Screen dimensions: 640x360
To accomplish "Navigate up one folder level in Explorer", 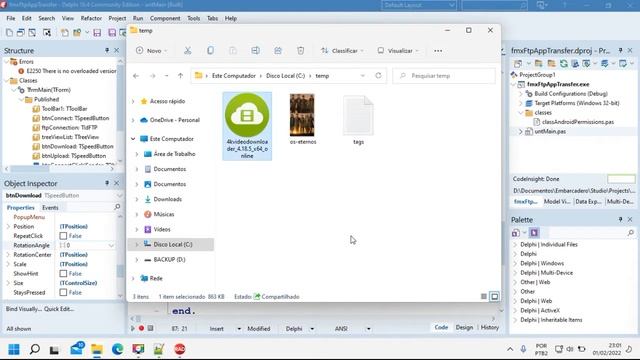I will [x=180, y=76].
